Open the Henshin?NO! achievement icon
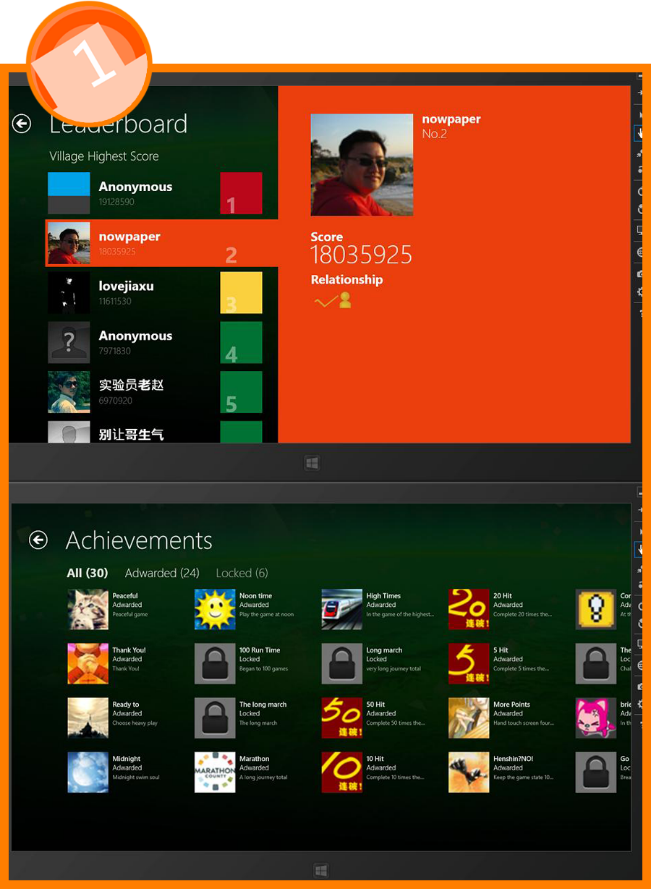This screenshot has width=651, height=889. [469, 772]
